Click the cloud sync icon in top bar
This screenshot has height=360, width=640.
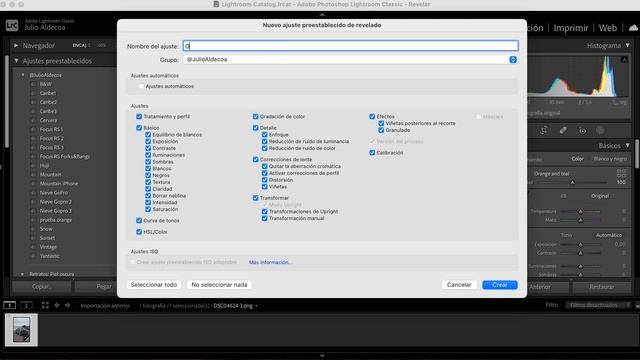[x=633, y=28]
